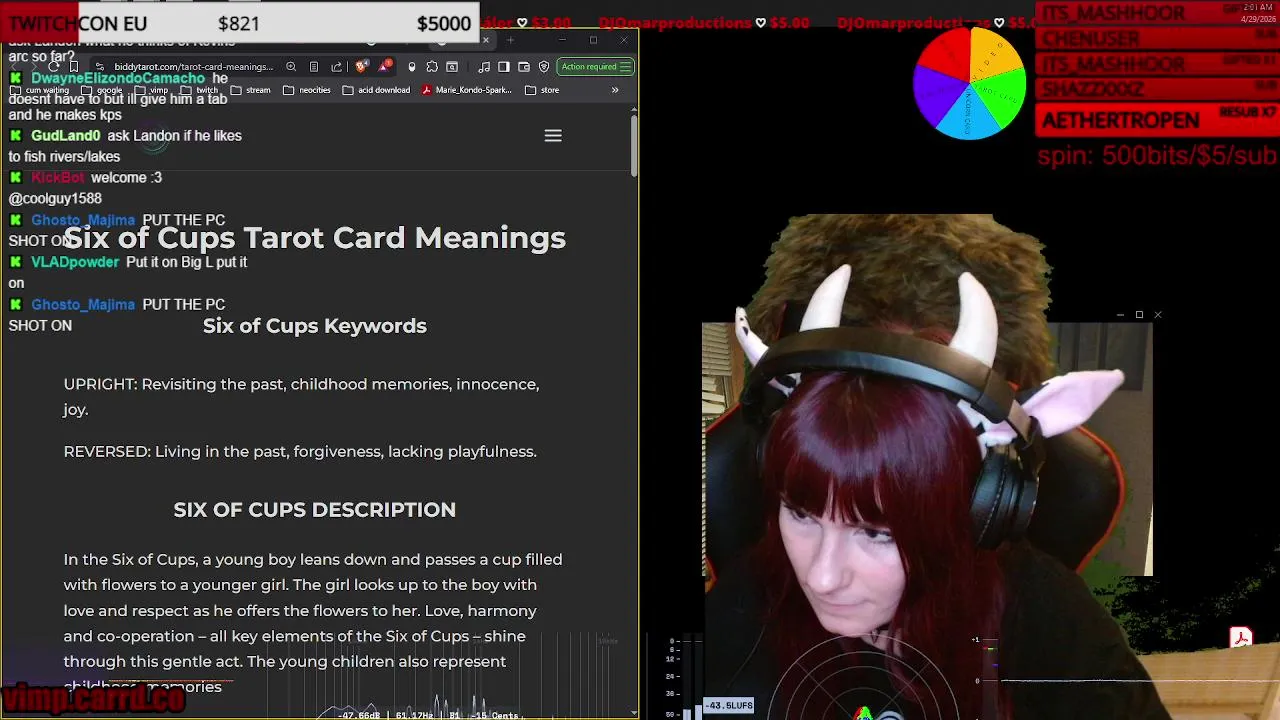This screenshot has width=1280, height=720.
Task: Open the Playlist music note icon
Action: click(x=484, y=67)
